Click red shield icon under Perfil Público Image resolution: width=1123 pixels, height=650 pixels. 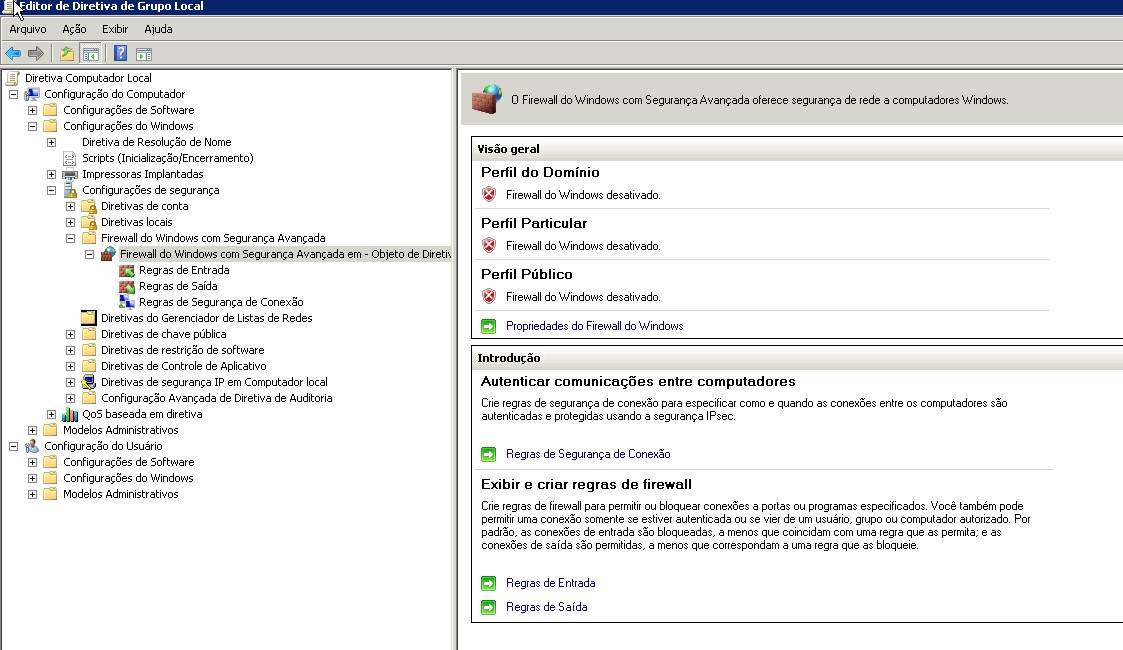click(489, 296)
